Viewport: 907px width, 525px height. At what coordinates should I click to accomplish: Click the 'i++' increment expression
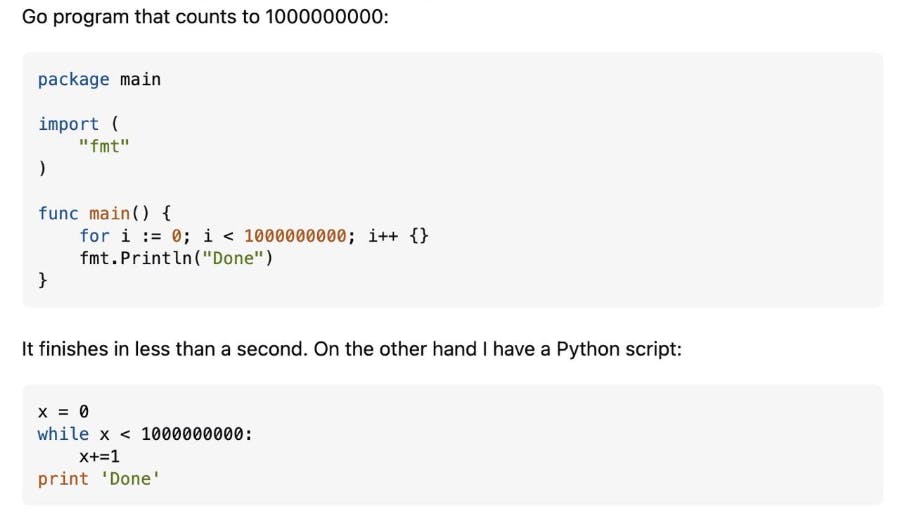pyautogui.click(x=383, y=236)
